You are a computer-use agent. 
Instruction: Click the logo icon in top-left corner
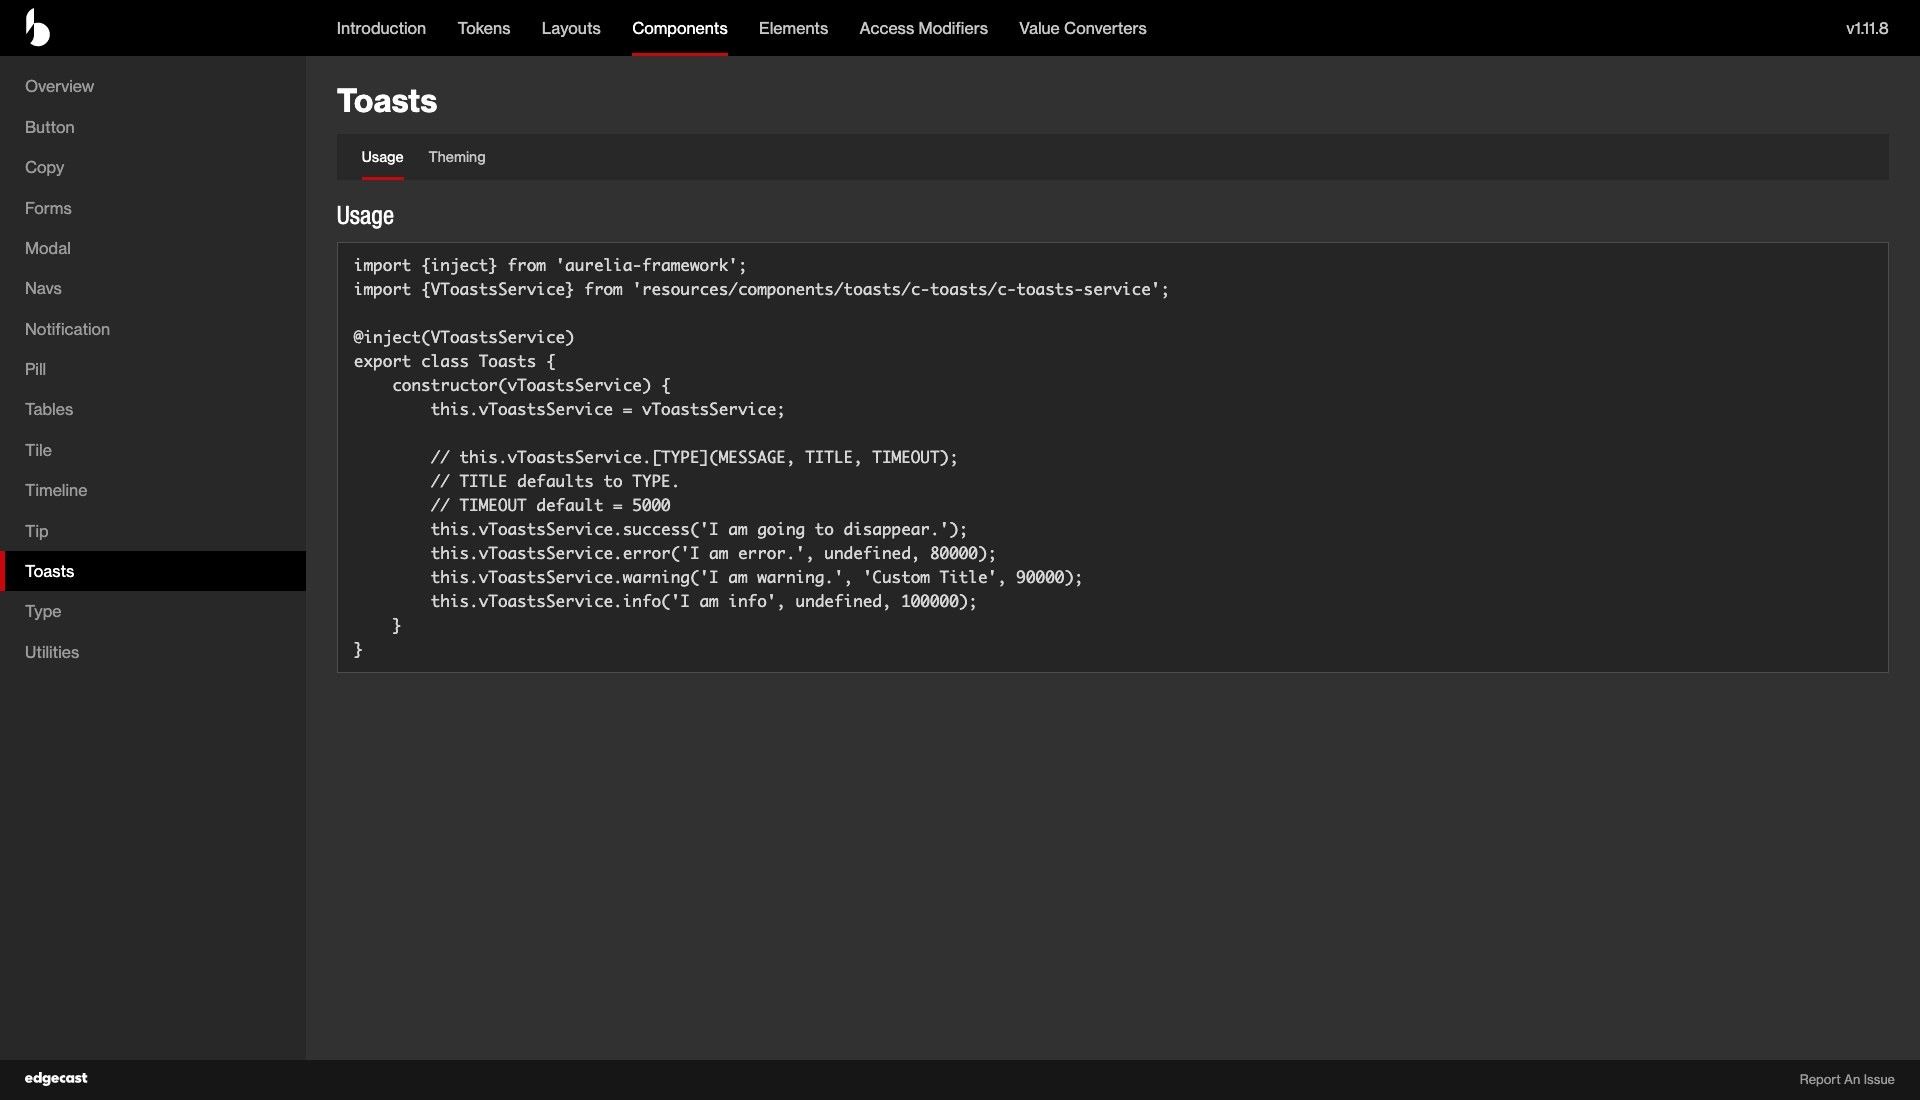(37, 28)
